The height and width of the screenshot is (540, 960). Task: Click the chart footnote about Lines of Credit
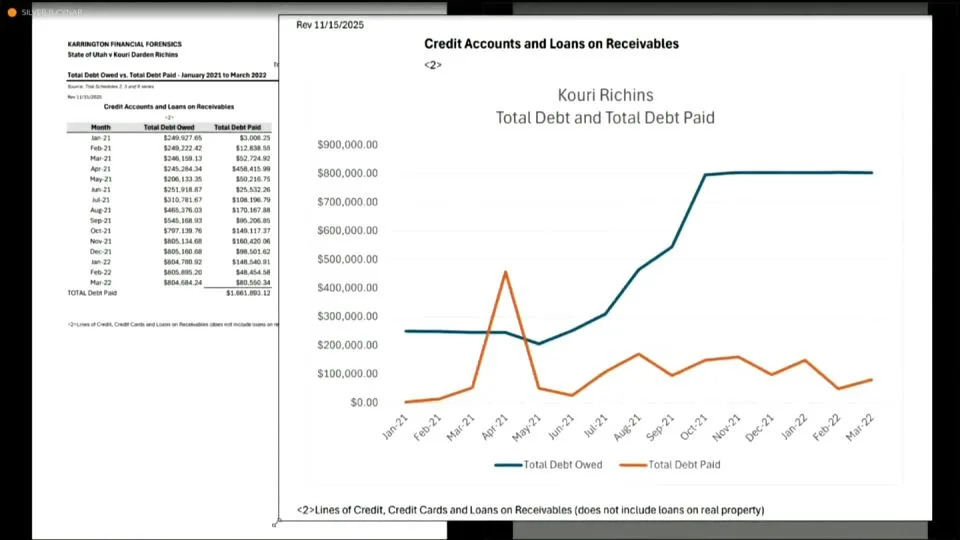pyautogui.click(x=530, y=510)
